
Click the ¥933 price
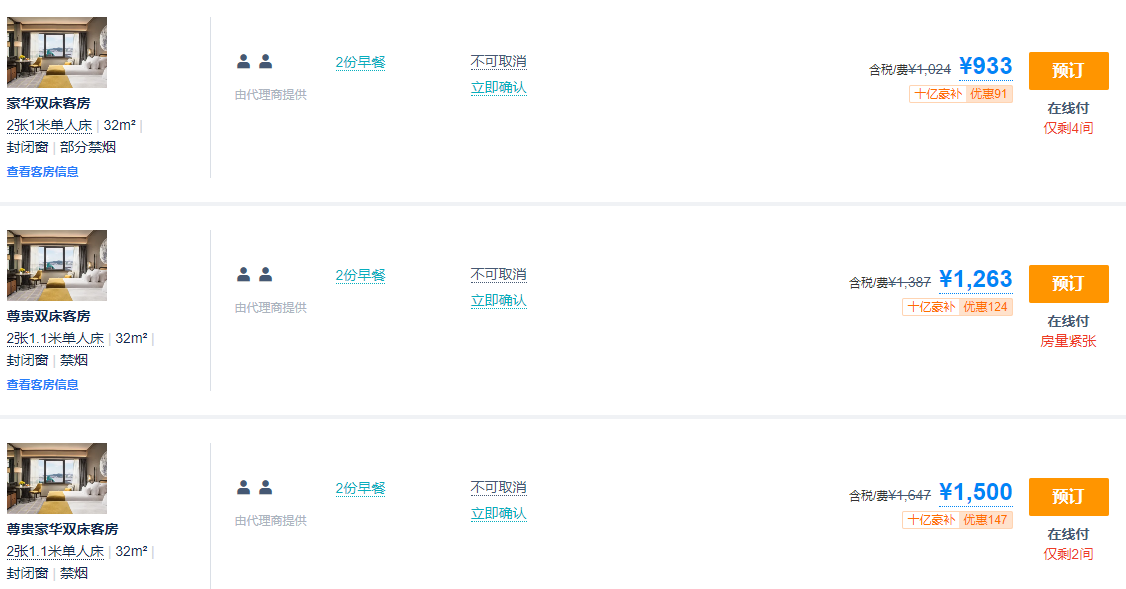click(x=985, y=67)
